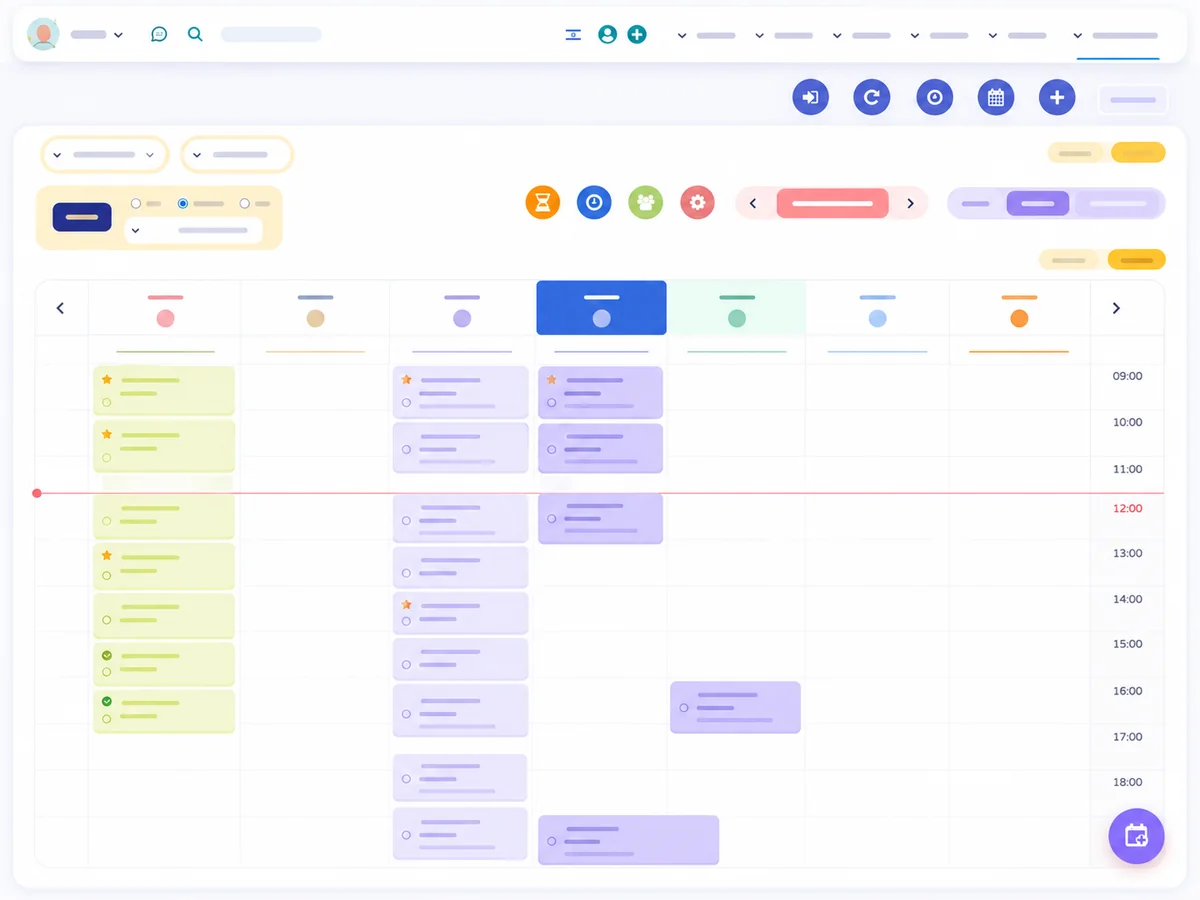The image size is (1200, 900).
Task: Open the calendar icon in top toolbar
Action: click(995, 97)
